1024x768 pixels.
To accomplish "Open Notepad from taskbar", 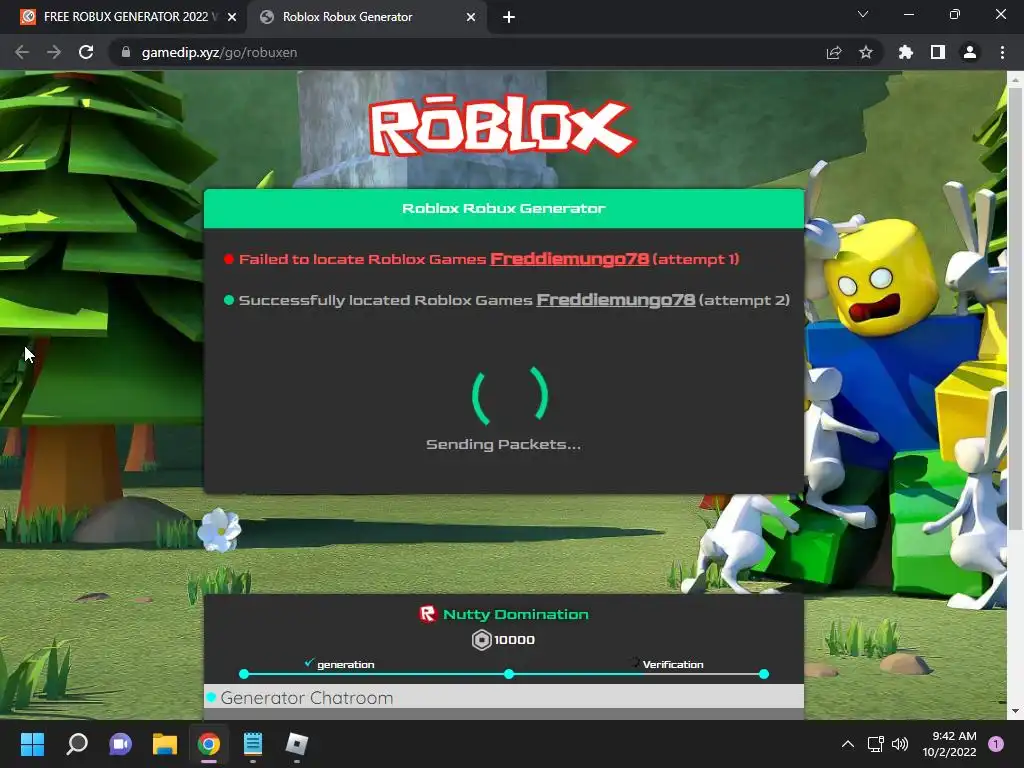I will click(253, 744).
